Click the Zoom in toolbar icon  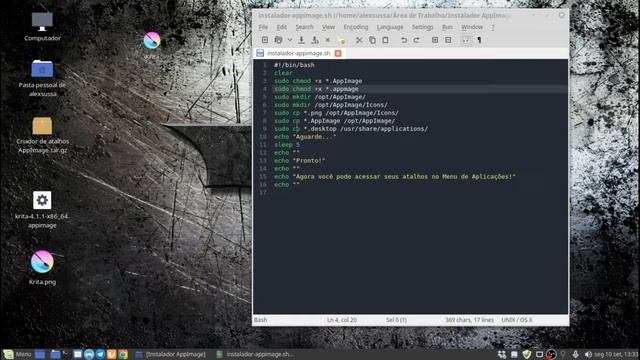tap(435, 40)
